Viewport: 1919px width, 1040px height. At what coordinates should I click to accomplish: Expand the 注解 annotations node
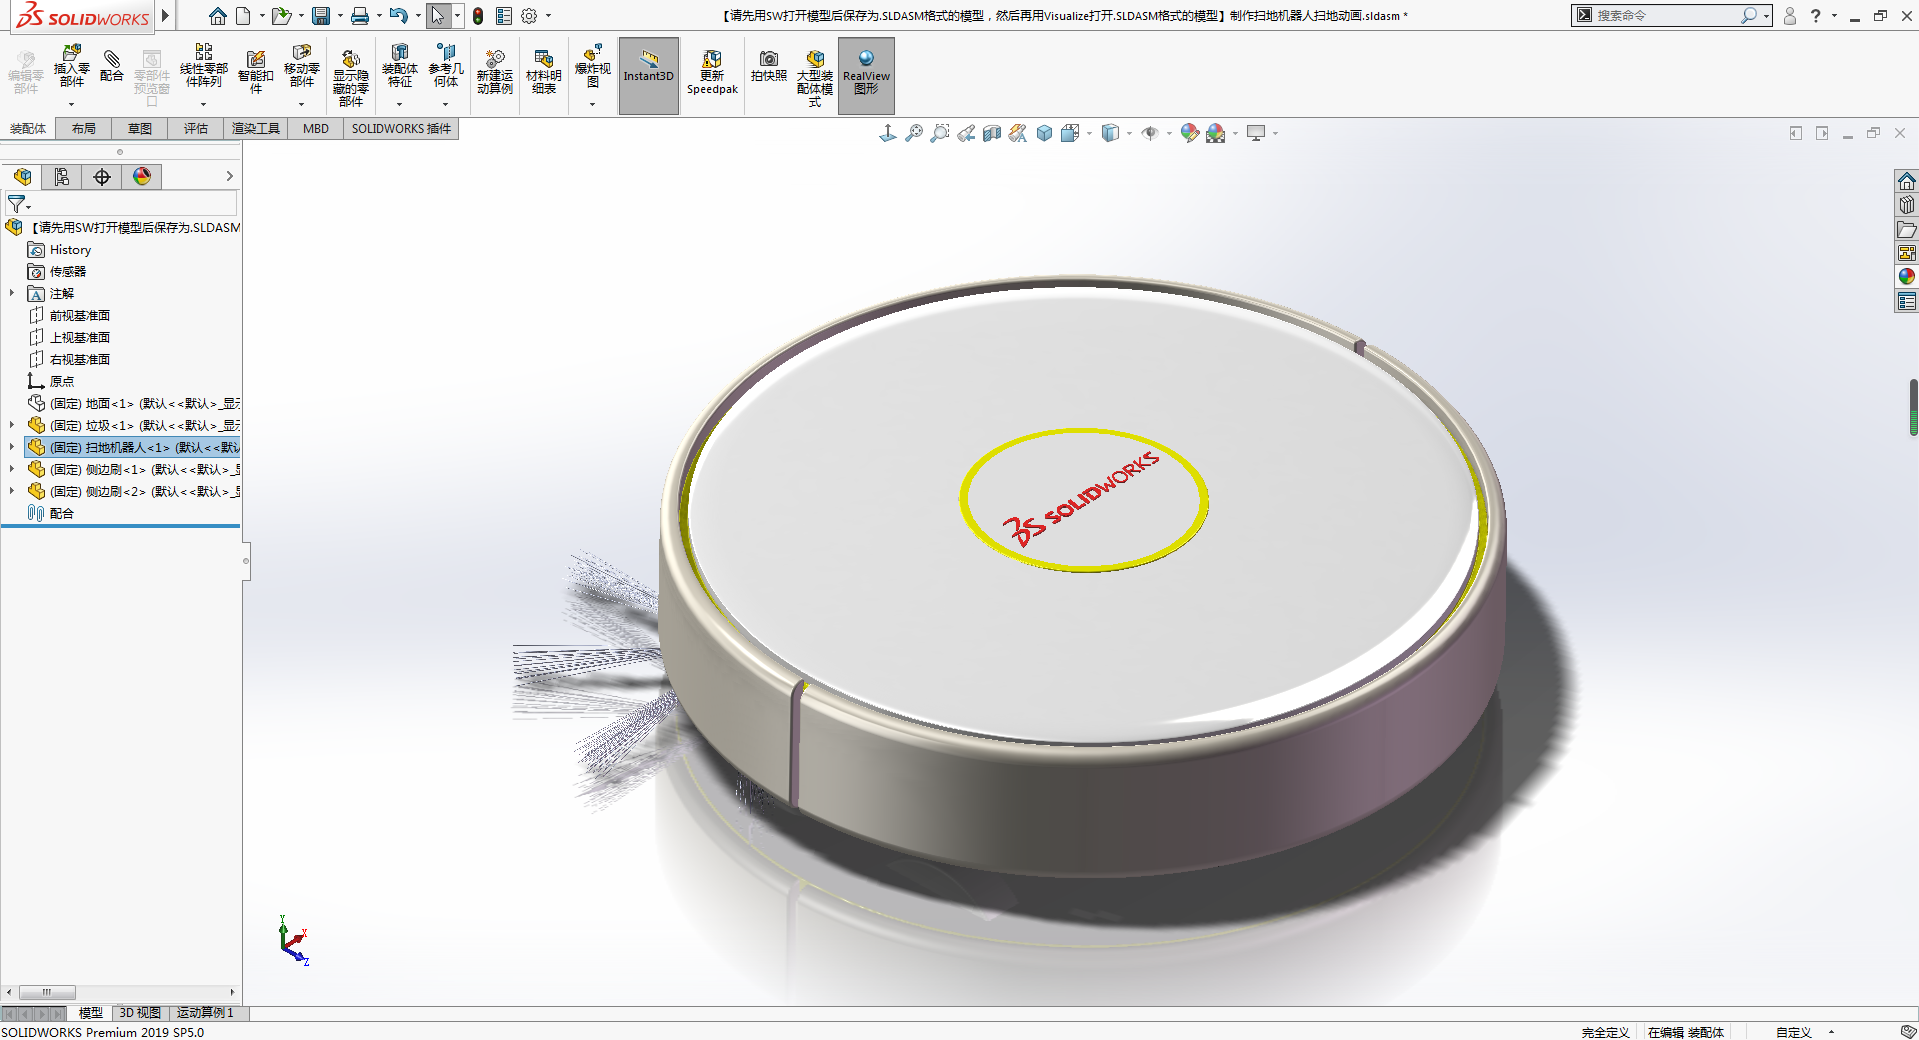tap(12, 293)
